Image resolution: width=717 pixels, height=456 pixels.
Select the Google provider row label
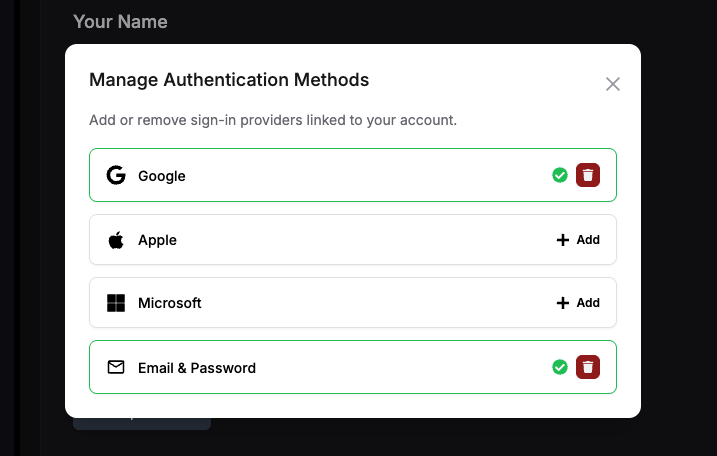[162, 176]
